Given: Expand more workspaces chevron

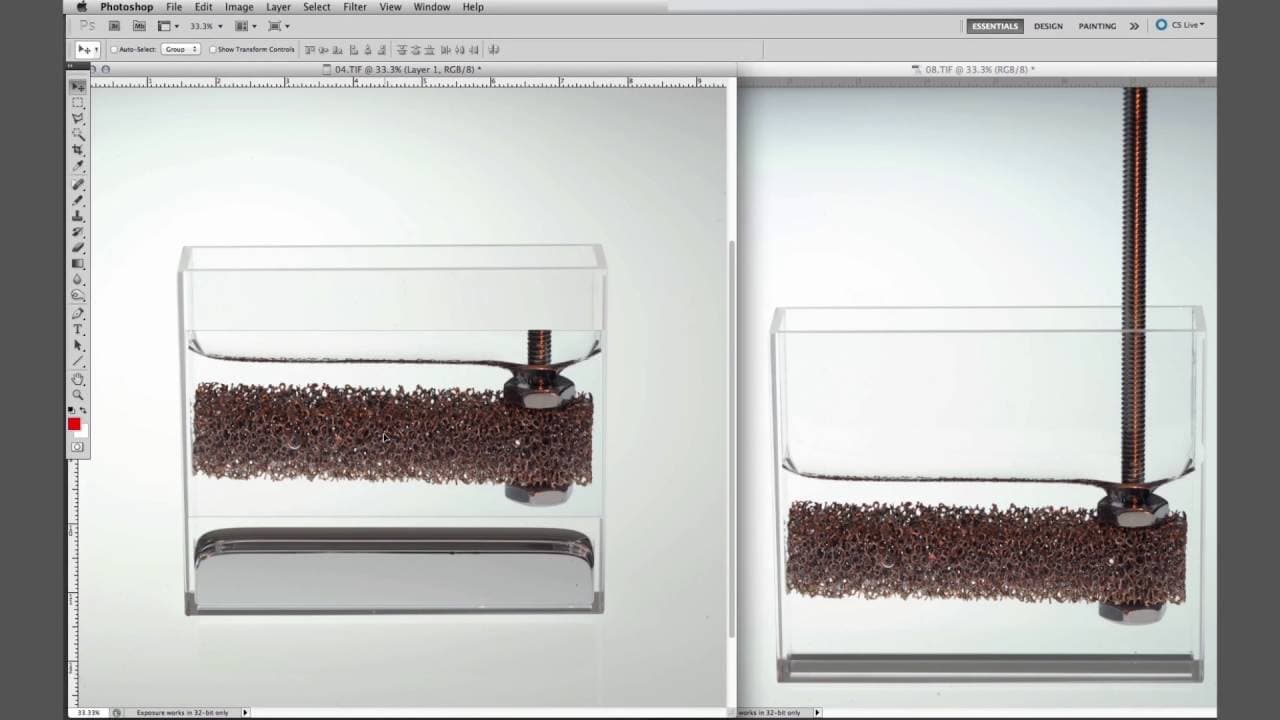Looking at the screenshot, I should tap(1134, 26).
